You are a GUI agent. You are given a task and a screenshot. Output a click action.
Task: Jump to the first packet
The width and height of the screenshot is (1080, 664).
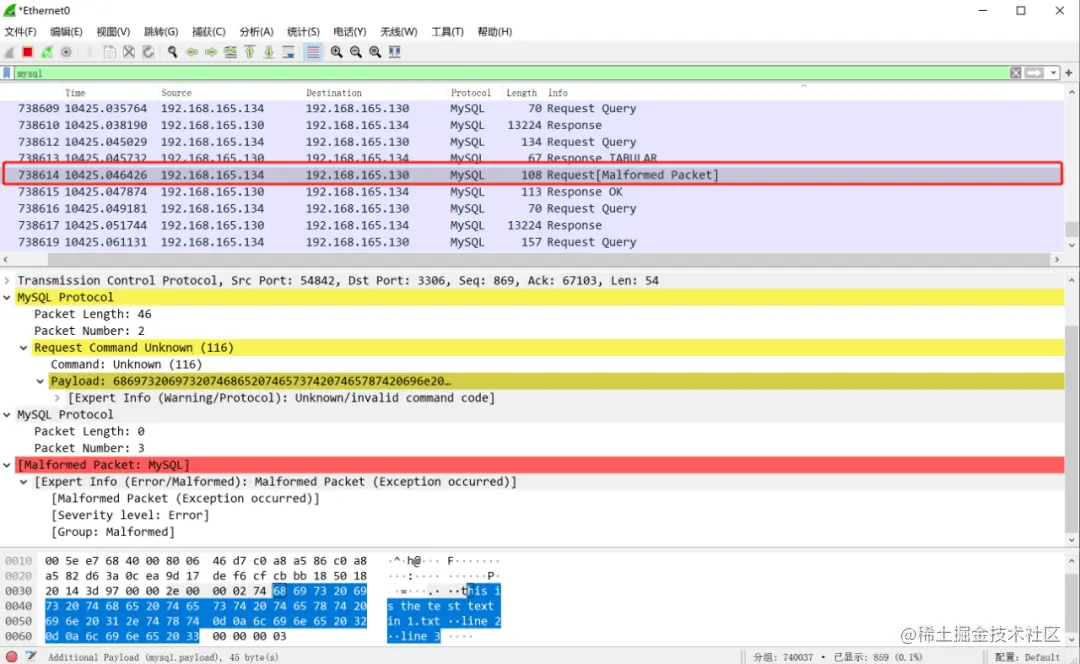(x=249, y=52)
